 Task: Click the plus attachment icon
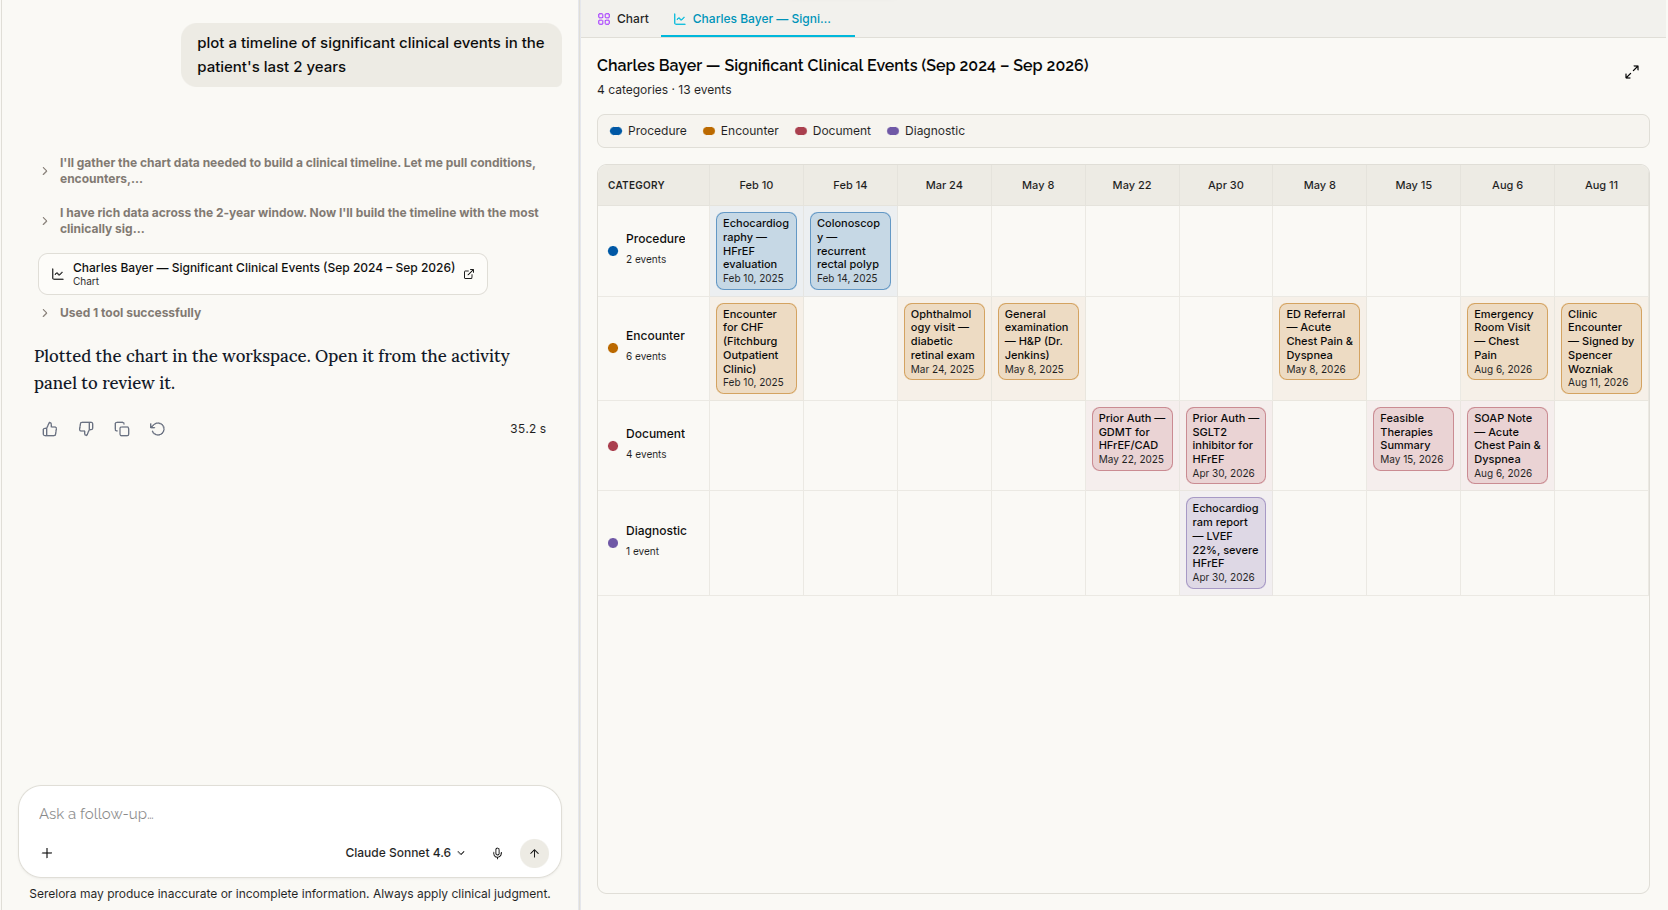pyautogui.click(x=47, y=853)
